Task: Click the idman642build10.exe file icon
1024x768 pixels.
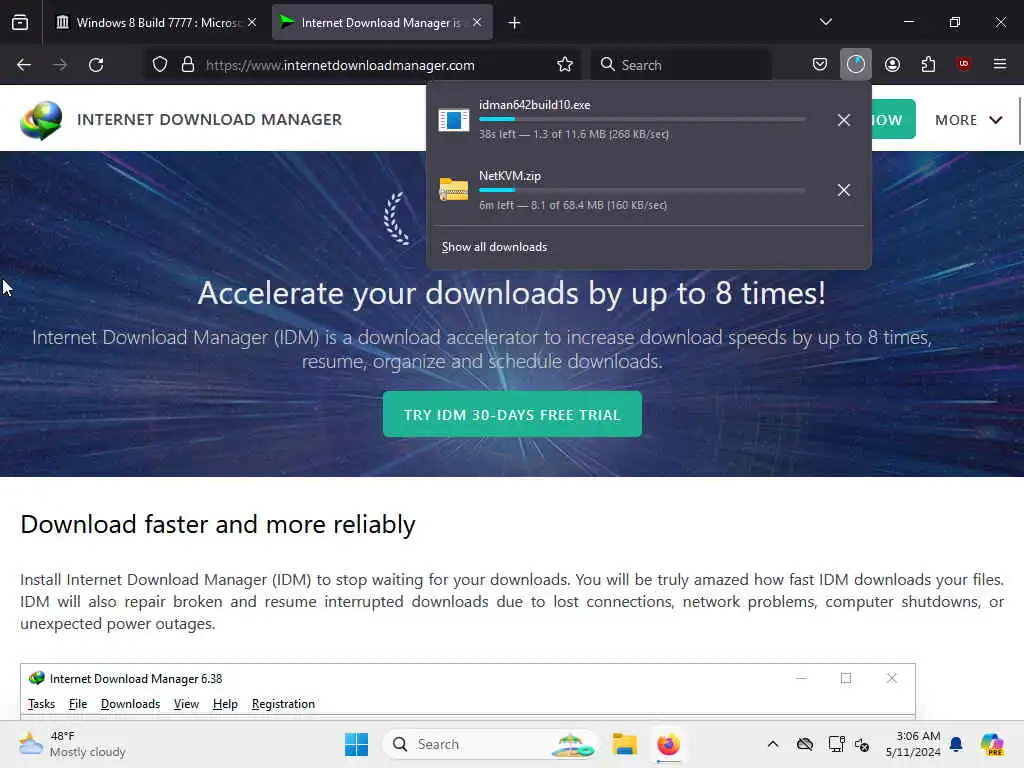Action: point(453,120)
